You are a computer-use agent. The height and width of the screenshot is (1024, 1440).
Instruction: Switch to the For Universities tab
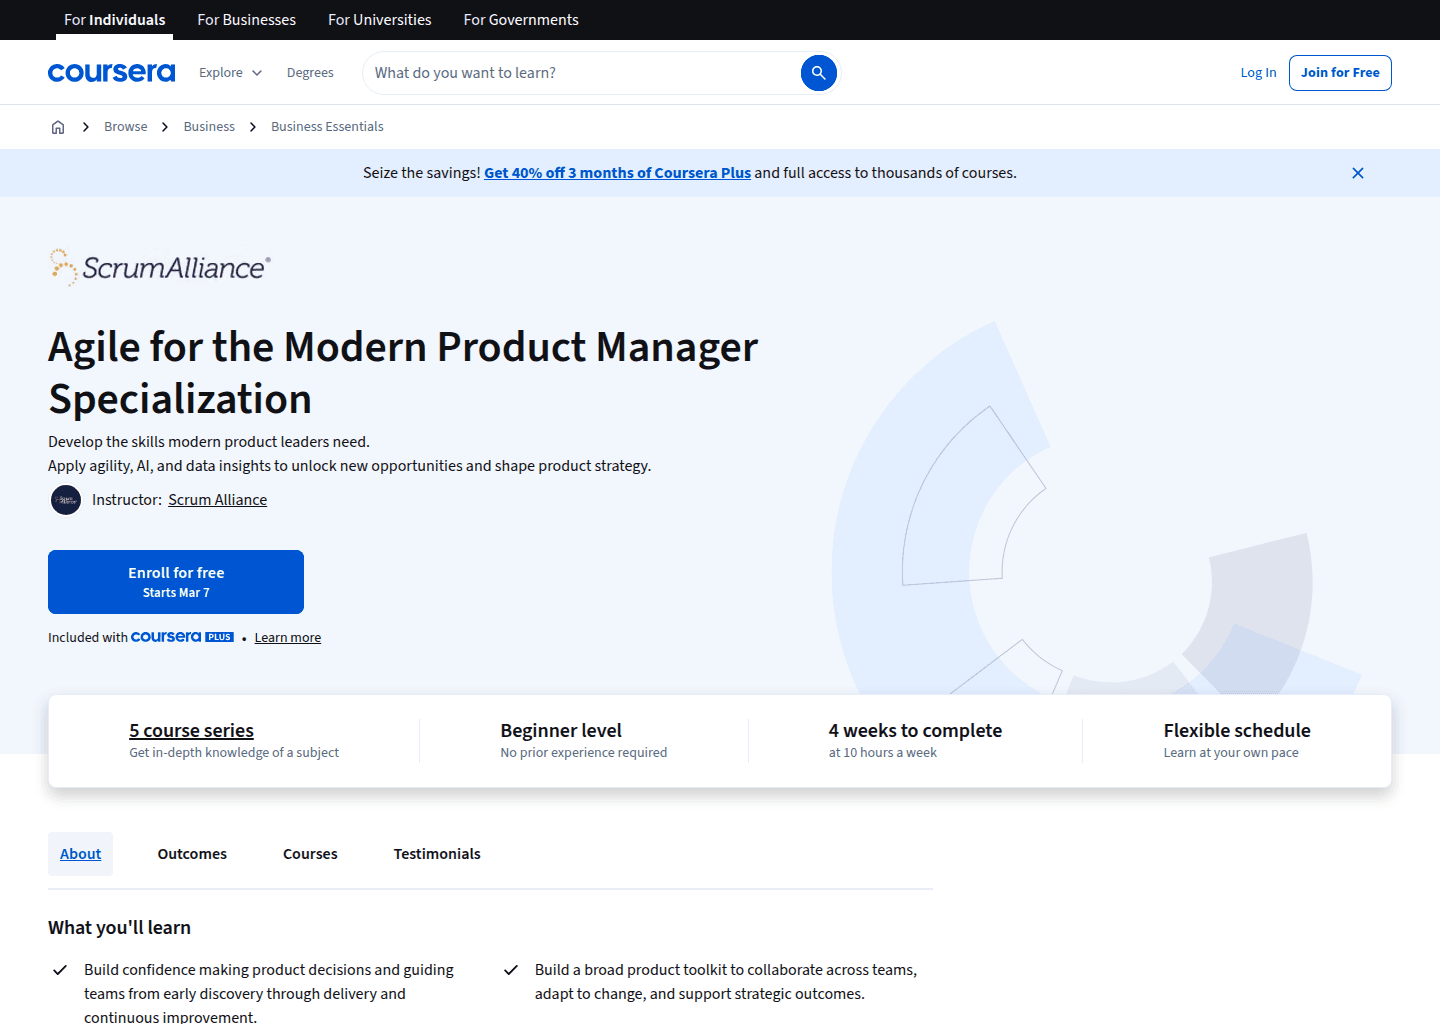tap(380, 20)
